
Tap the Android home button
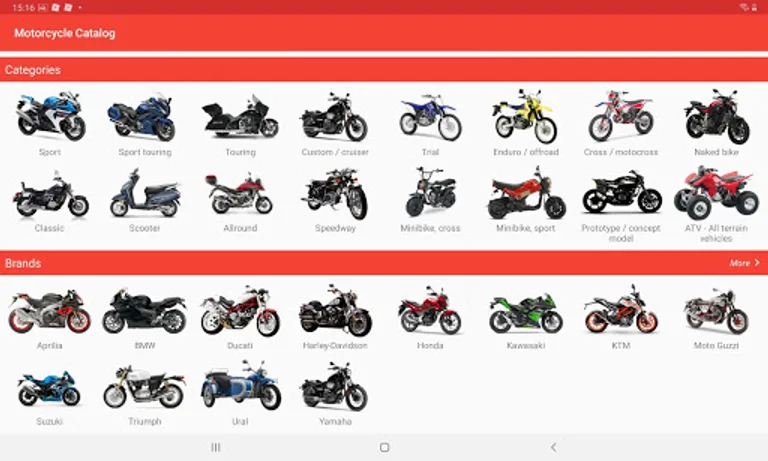[384, 447]
